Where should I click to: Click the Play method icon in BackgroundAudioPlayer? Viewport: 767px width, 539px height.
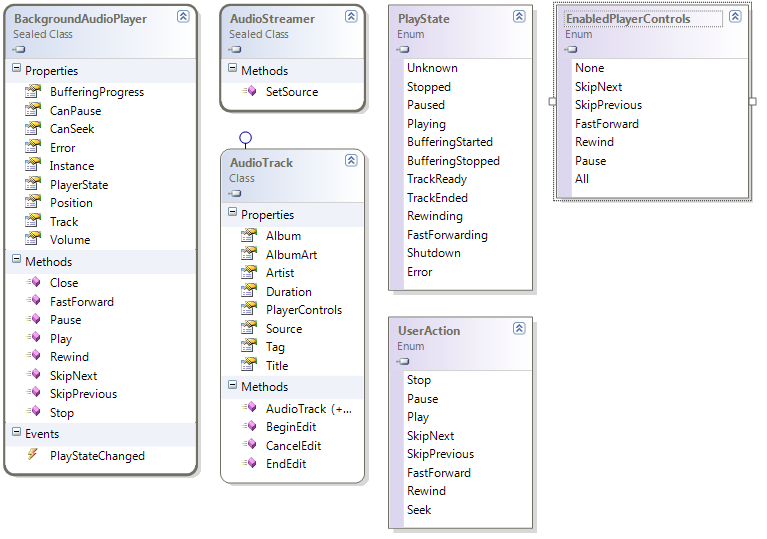[34, 337]
